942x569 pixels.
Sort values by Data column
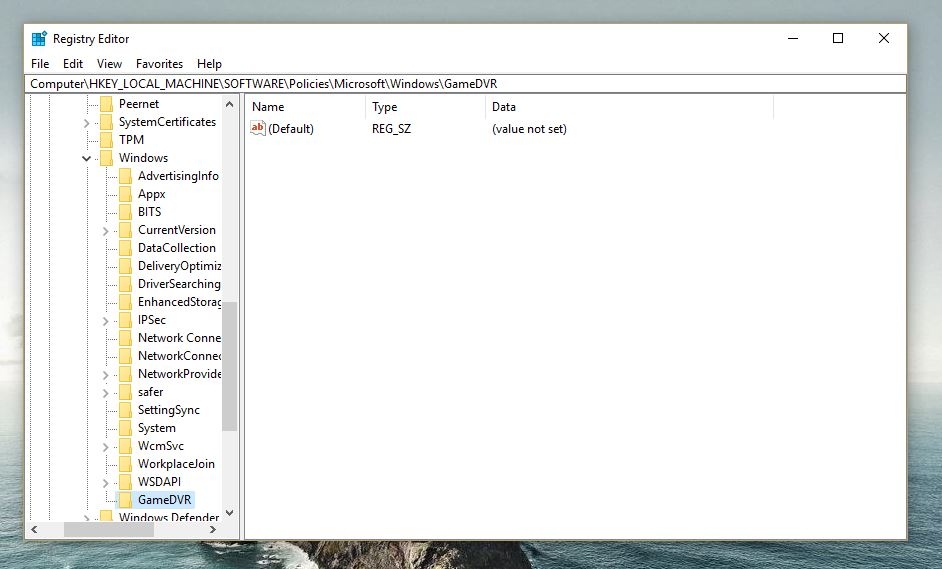(x=630, y=107)
